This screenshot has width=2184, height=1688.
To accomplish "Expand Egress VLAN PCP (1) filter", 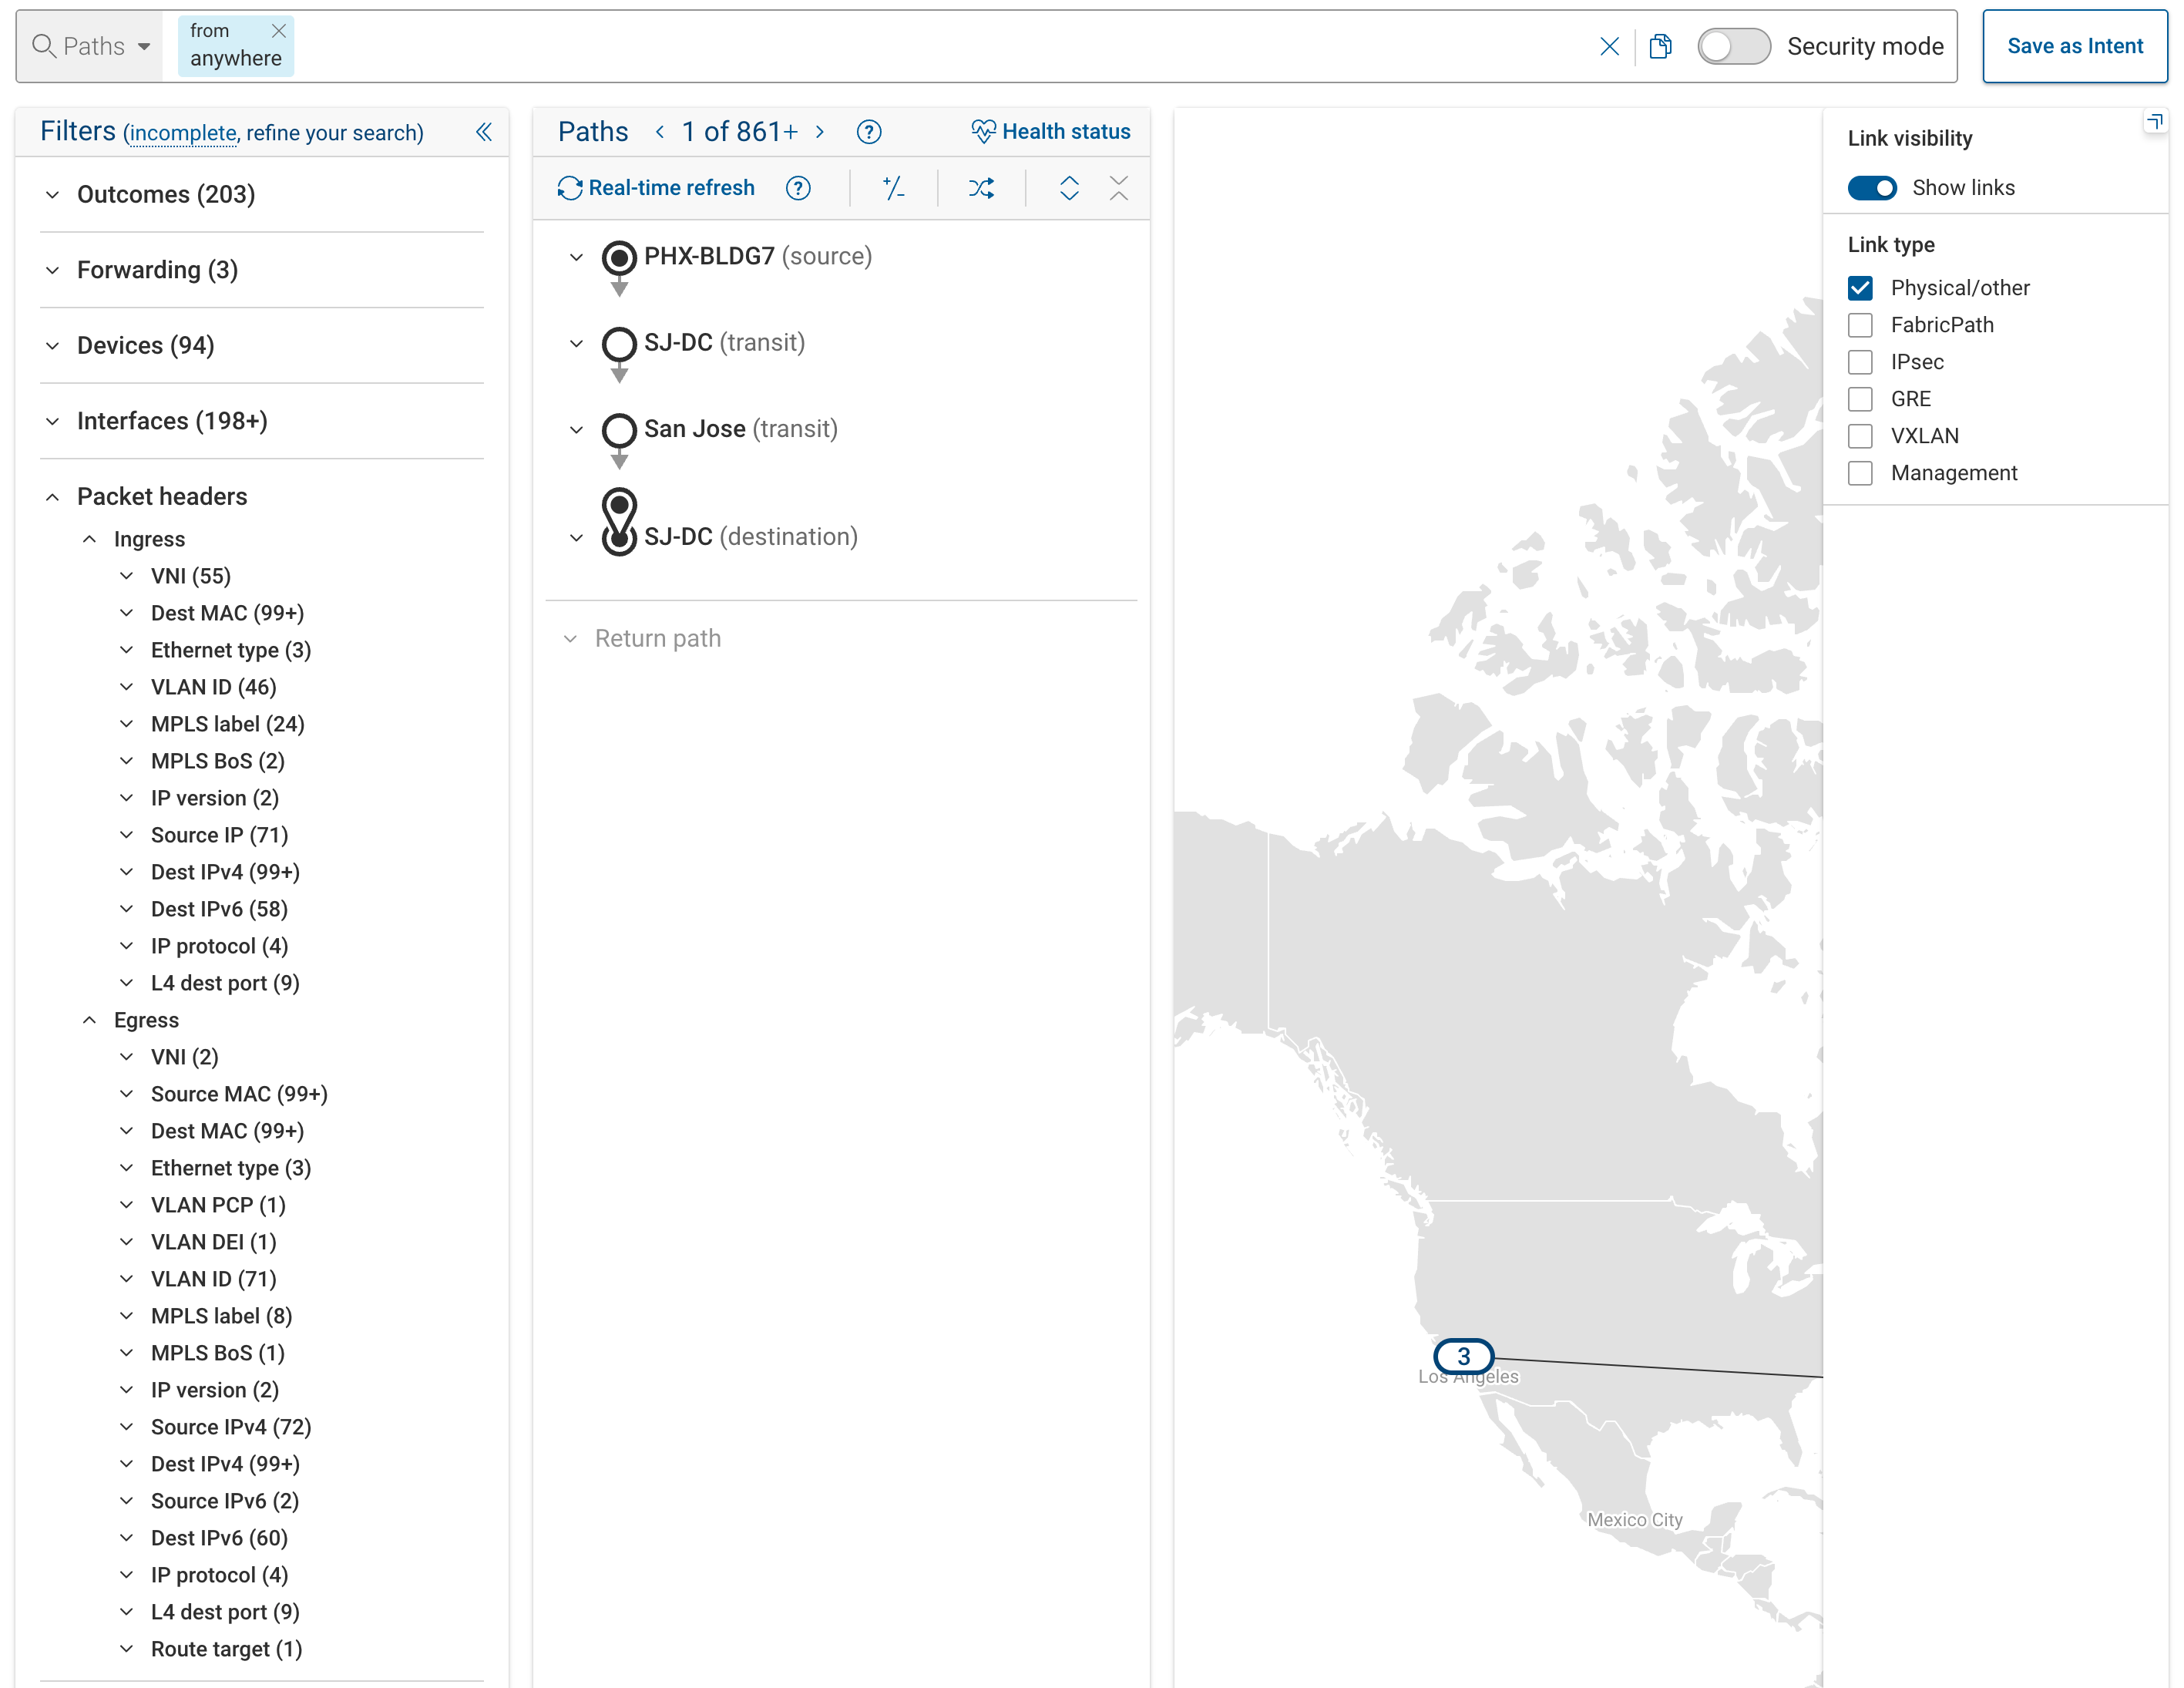I will click(x=126, y=1205).
